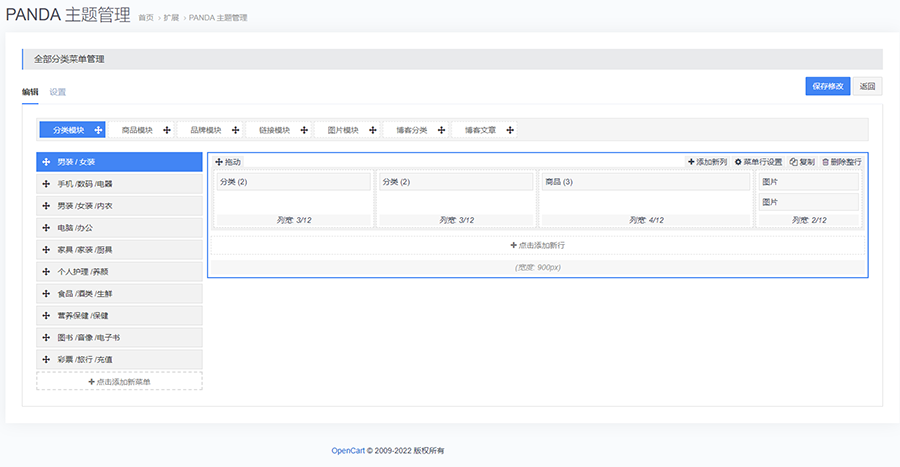Click 点击添加新行 to add a row
The height and width of the screenshot is (467, 900).
[538, 245]
